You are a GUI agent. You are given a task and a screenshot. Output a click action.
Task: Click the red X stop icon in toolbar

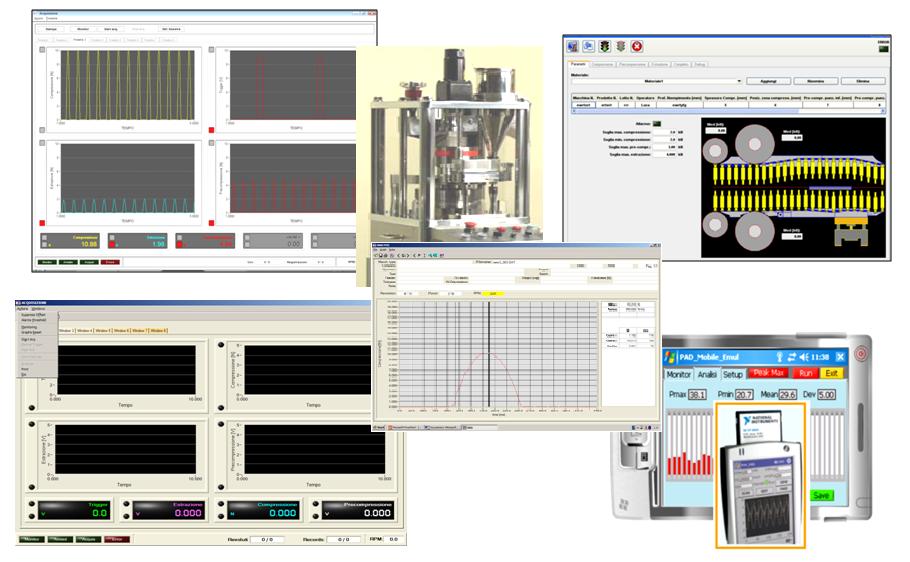(637, 46)
